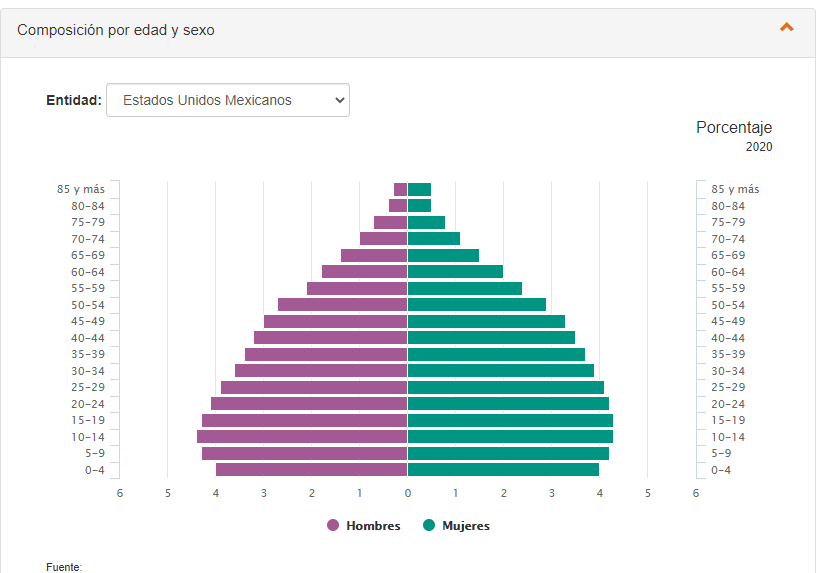Open the Entidad dropdown selector
The width and height of the screenshot is (833, 573).
click(x=228, y=100)
